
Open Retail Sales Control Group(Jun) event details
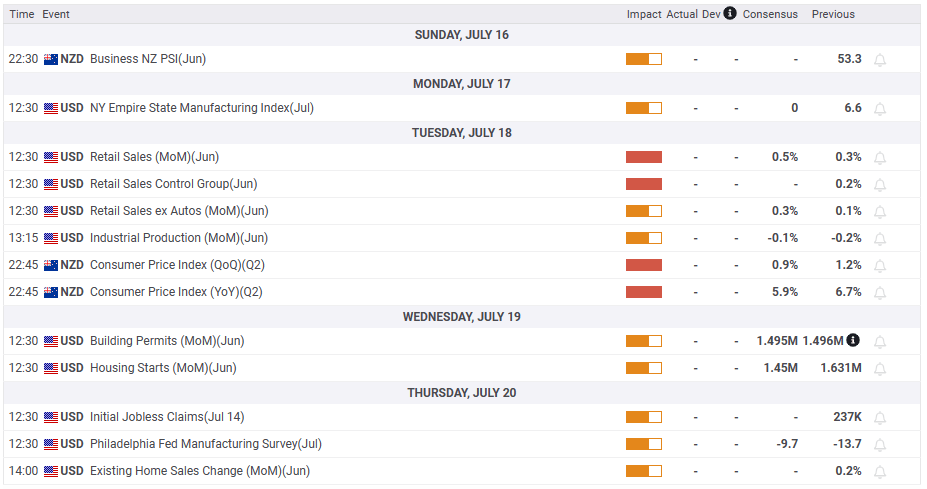point(173,184)
